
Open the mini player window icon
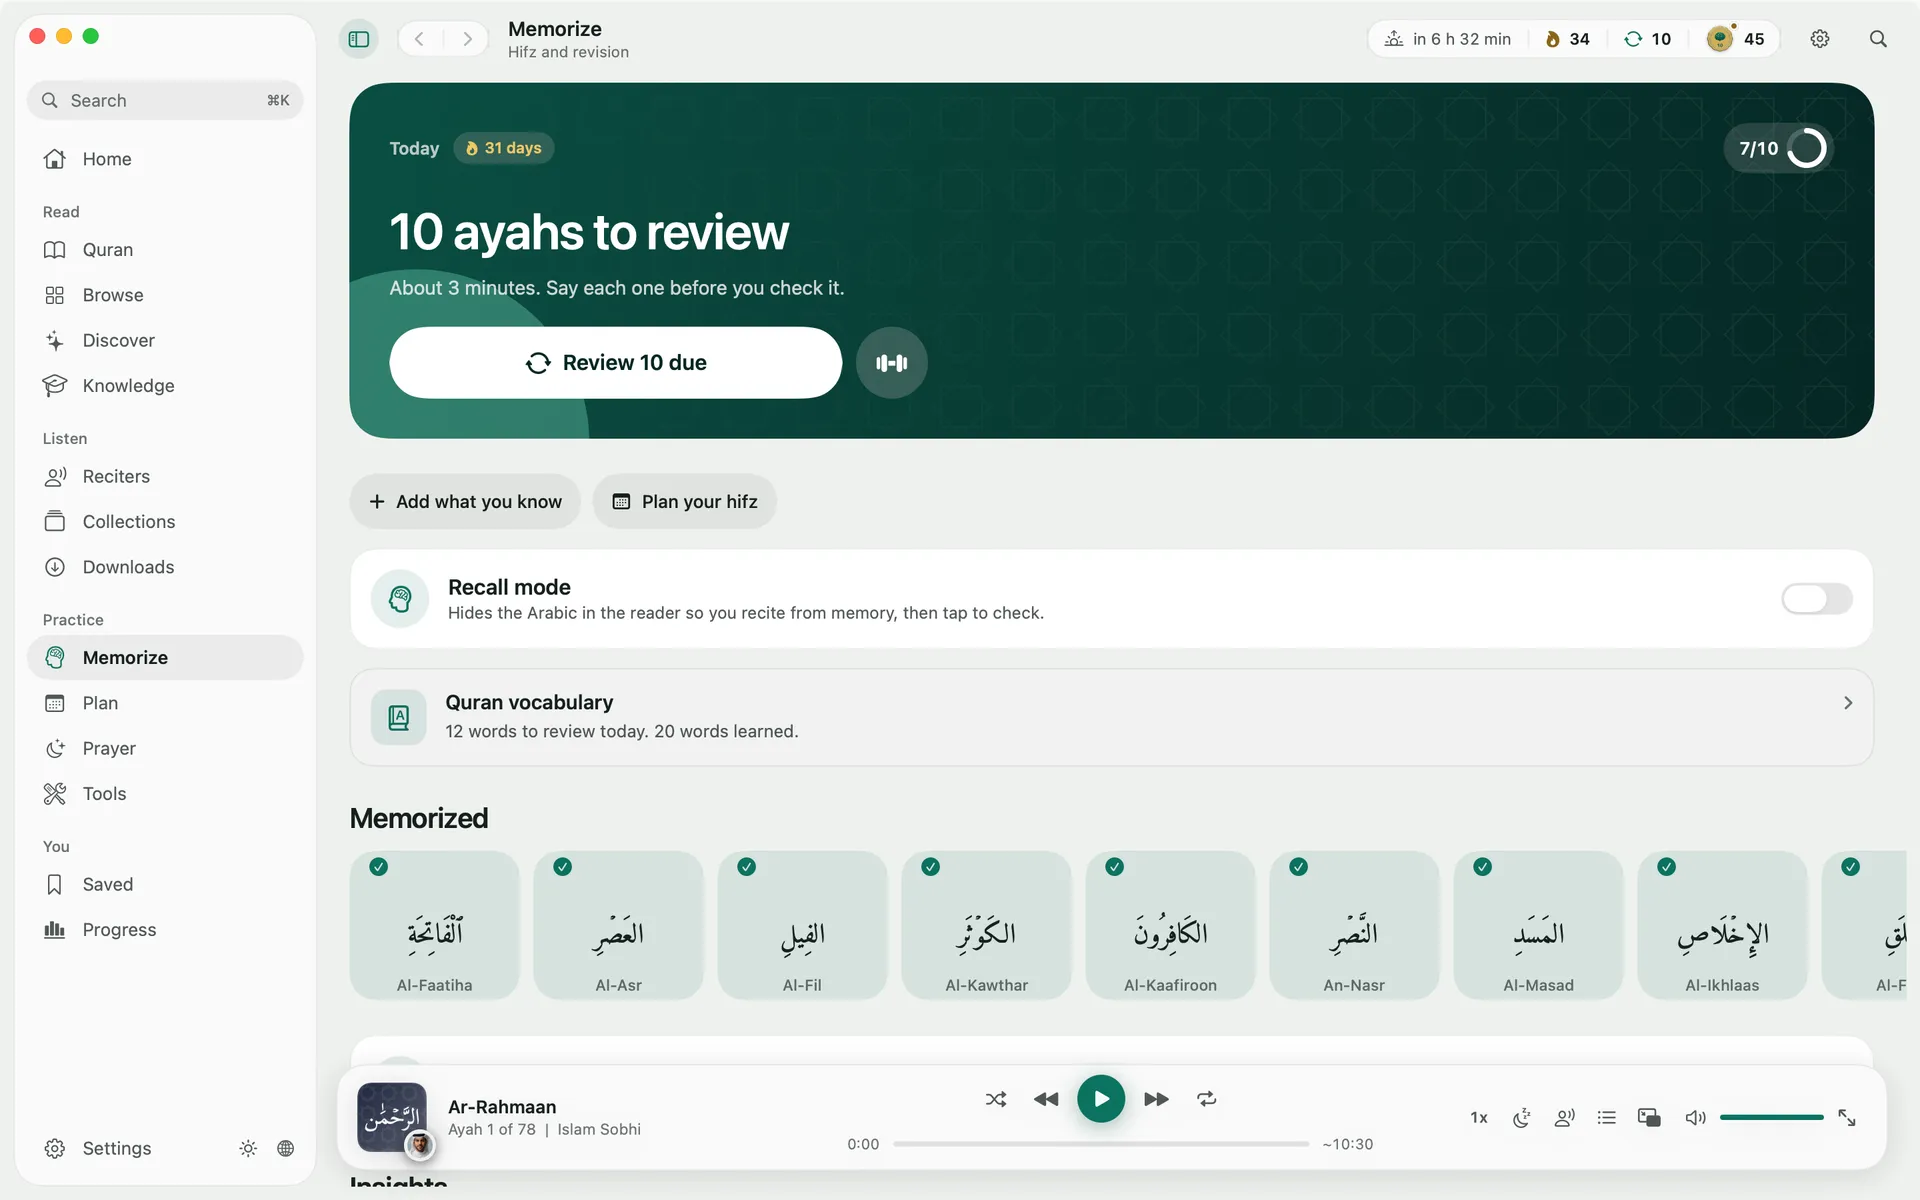(x=1649, y=1118)
